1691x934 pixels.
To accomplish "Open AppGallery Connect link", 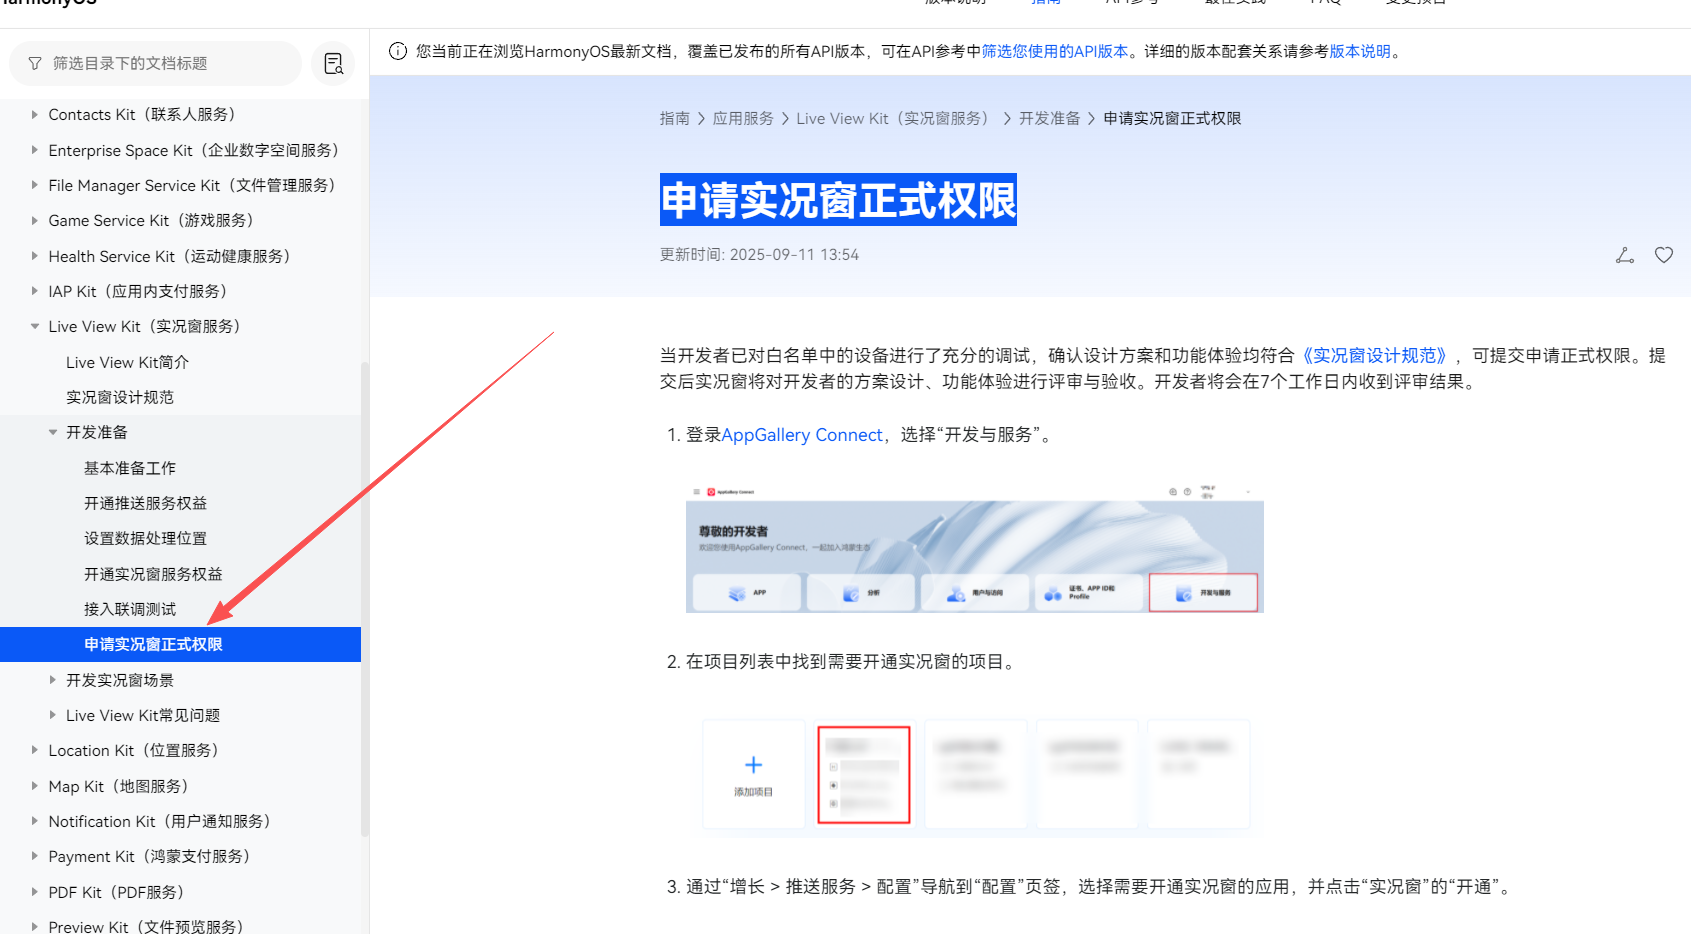I will click(x=802, y=435).
